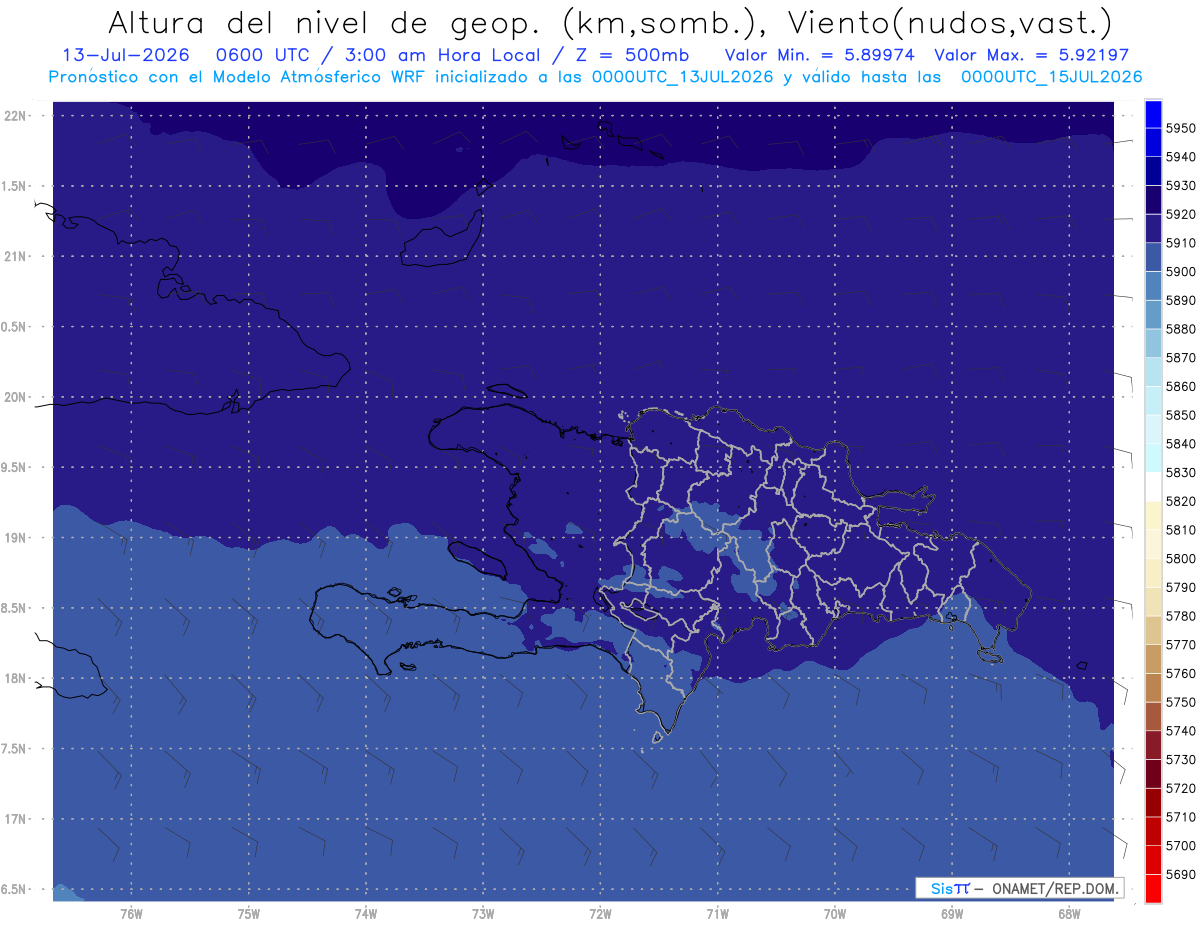Click the '72W' longitude label
Screen dimensions: 1200x927
point(600,914)
